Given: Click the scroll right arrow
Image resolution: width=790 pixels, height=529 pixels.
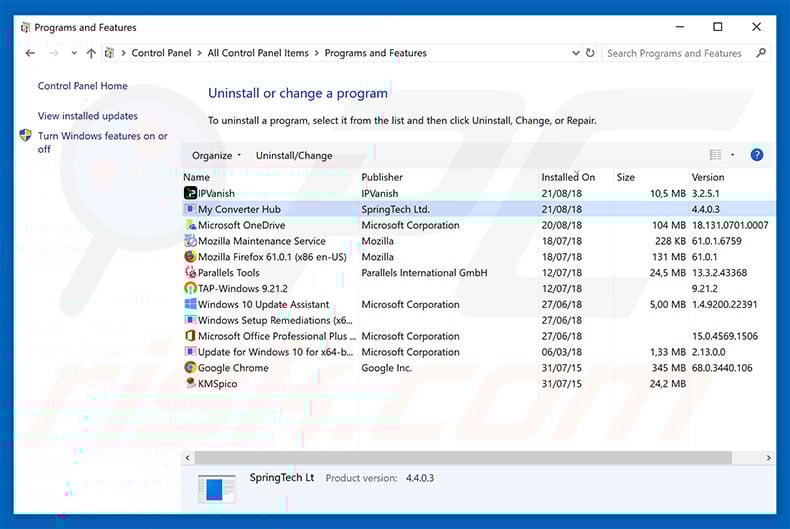Looking at the screenshot, I should click(768, 457).
